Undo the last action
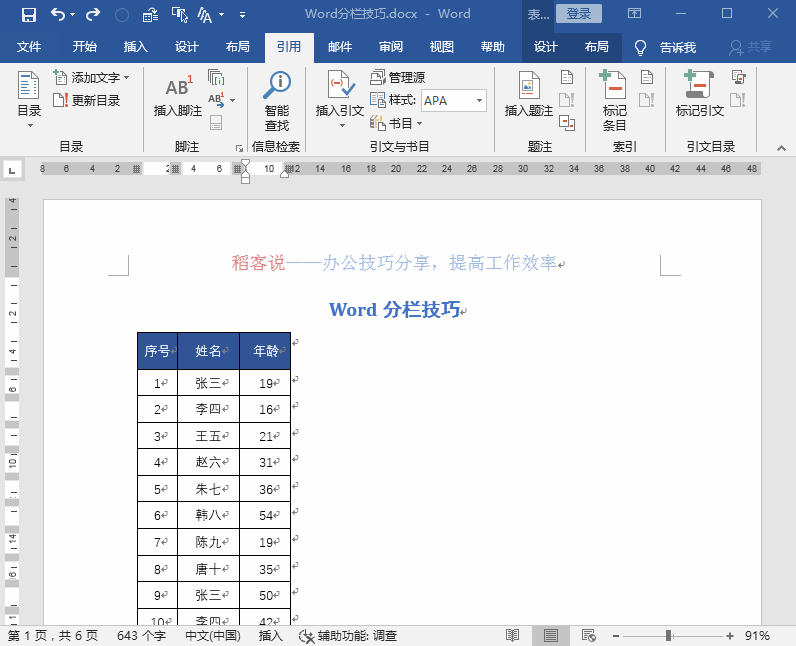 [x=57, y=14]
